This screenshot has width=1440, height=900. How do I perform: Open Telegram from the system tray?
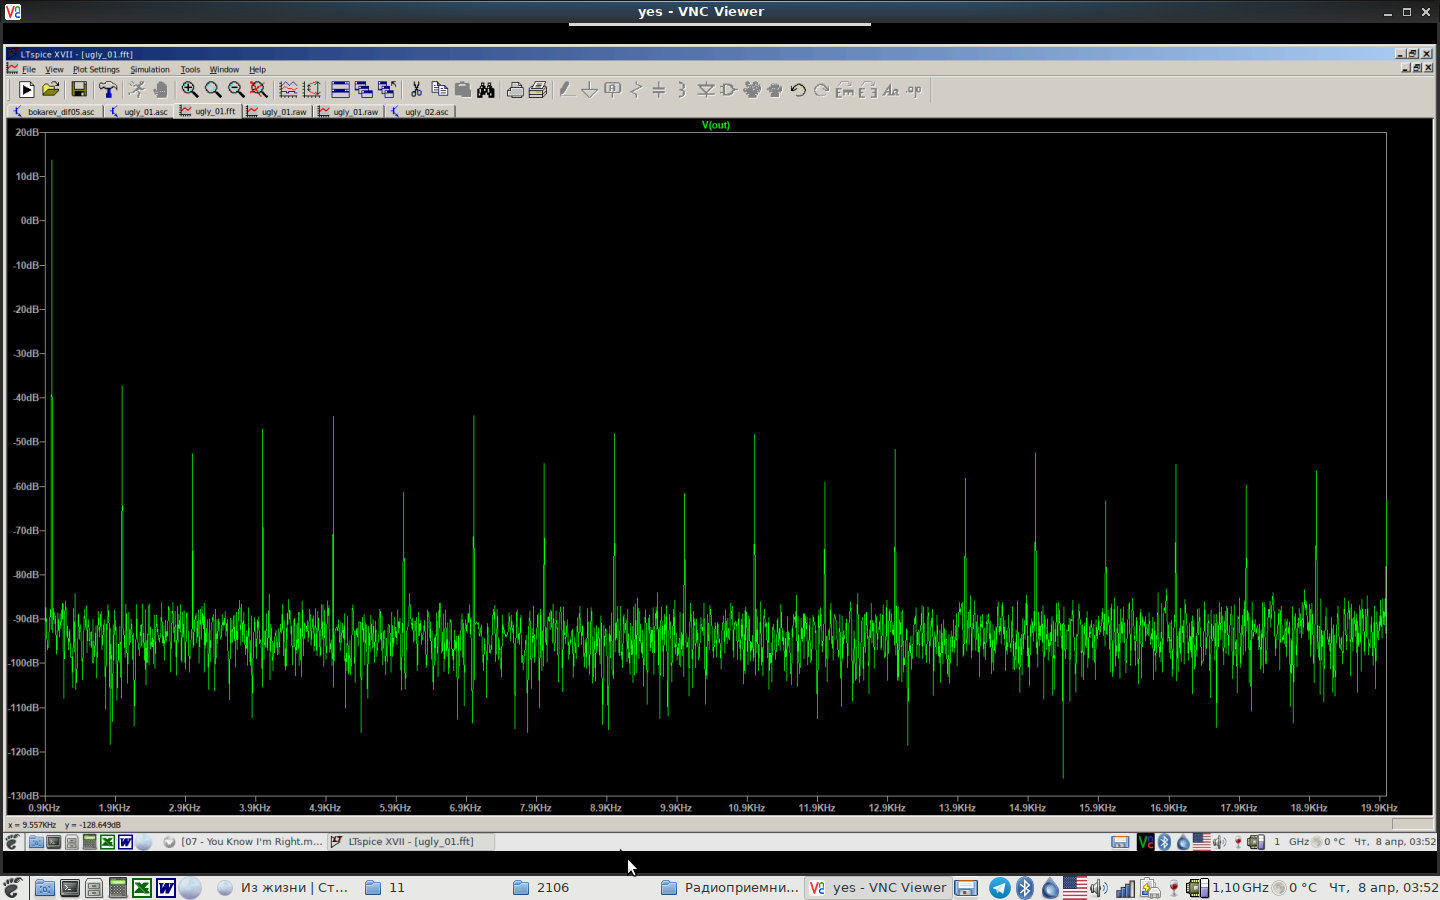click(x=999, y=888)
